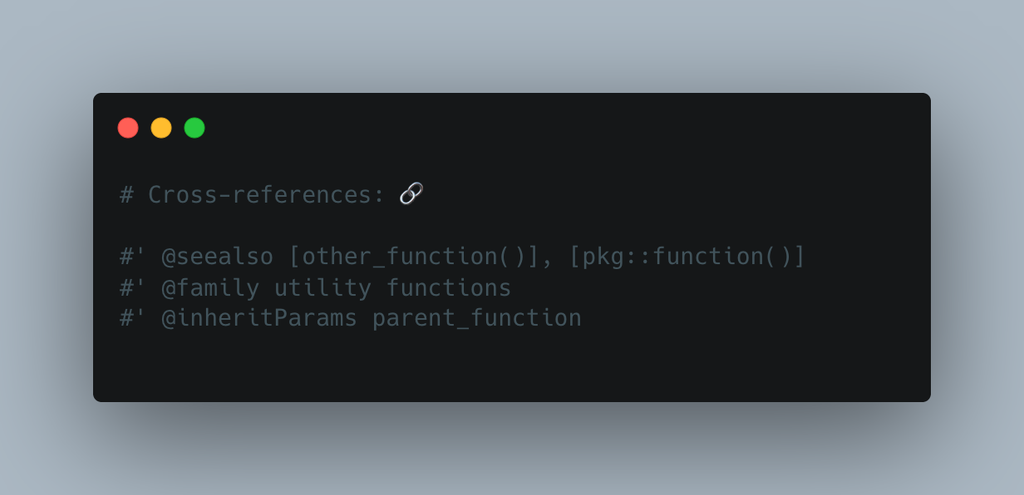
Task: Click the #' marker before @inheritParams
Action: click(134, 319)
